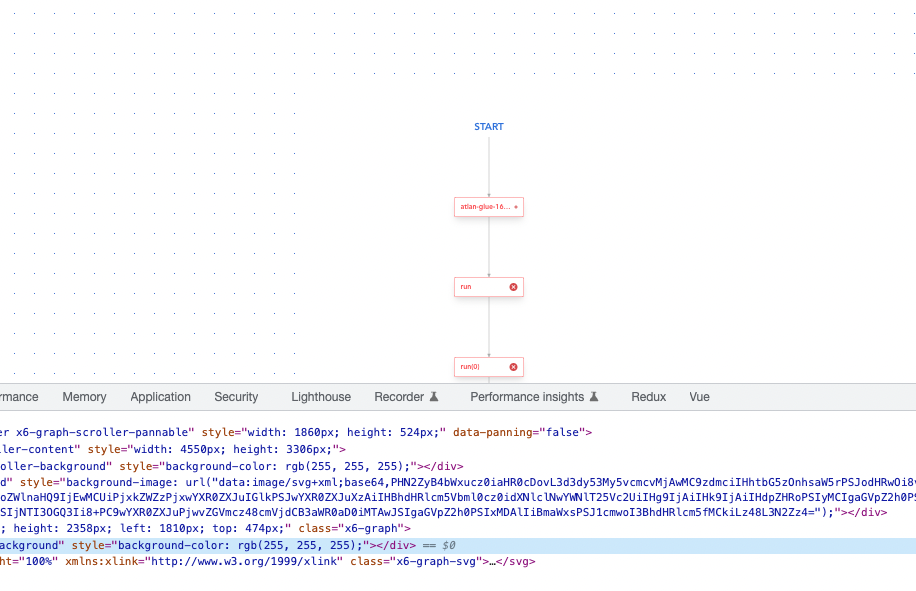Open the Vue devtools panel
Viewport: 916px width, 591px height.
point(699,397)
